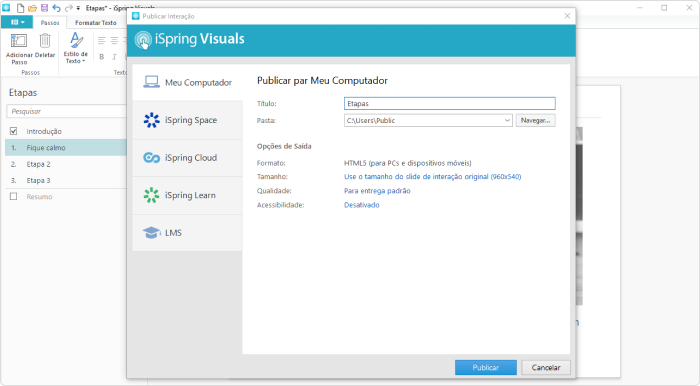Viewport: 700px width, 386px height.
Task: Undo the last action in iSpring Visuals
Action: 56,8
